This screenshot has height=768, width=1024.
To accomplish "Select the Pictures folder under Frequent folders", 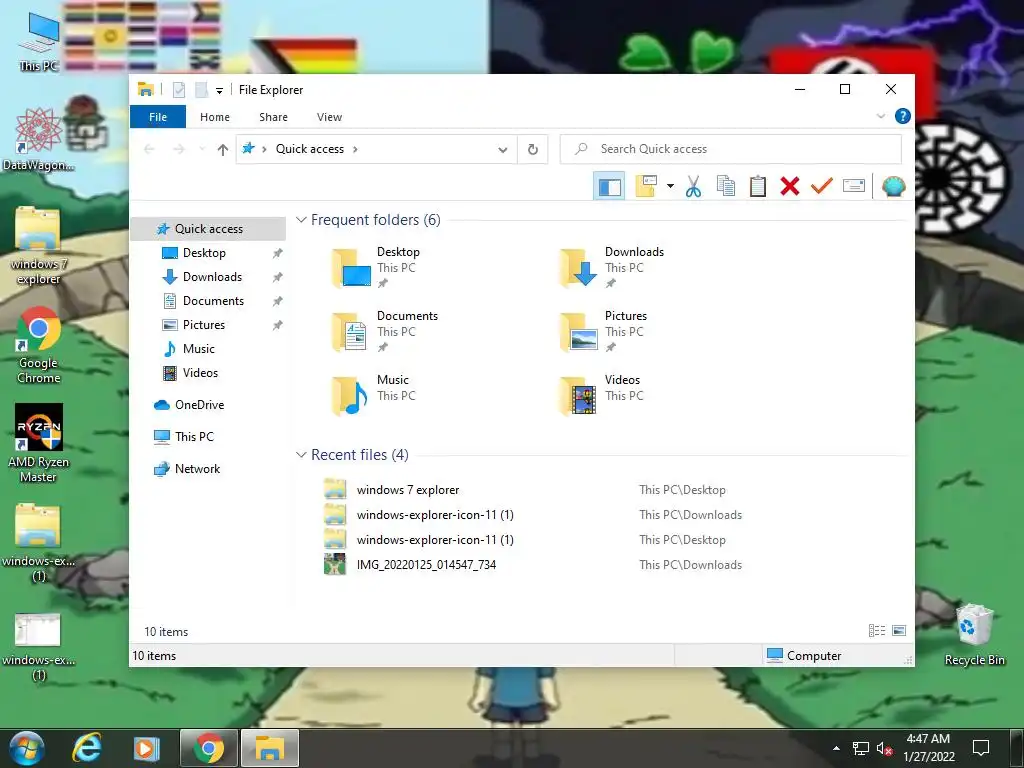I will click(x=605, y=332).
